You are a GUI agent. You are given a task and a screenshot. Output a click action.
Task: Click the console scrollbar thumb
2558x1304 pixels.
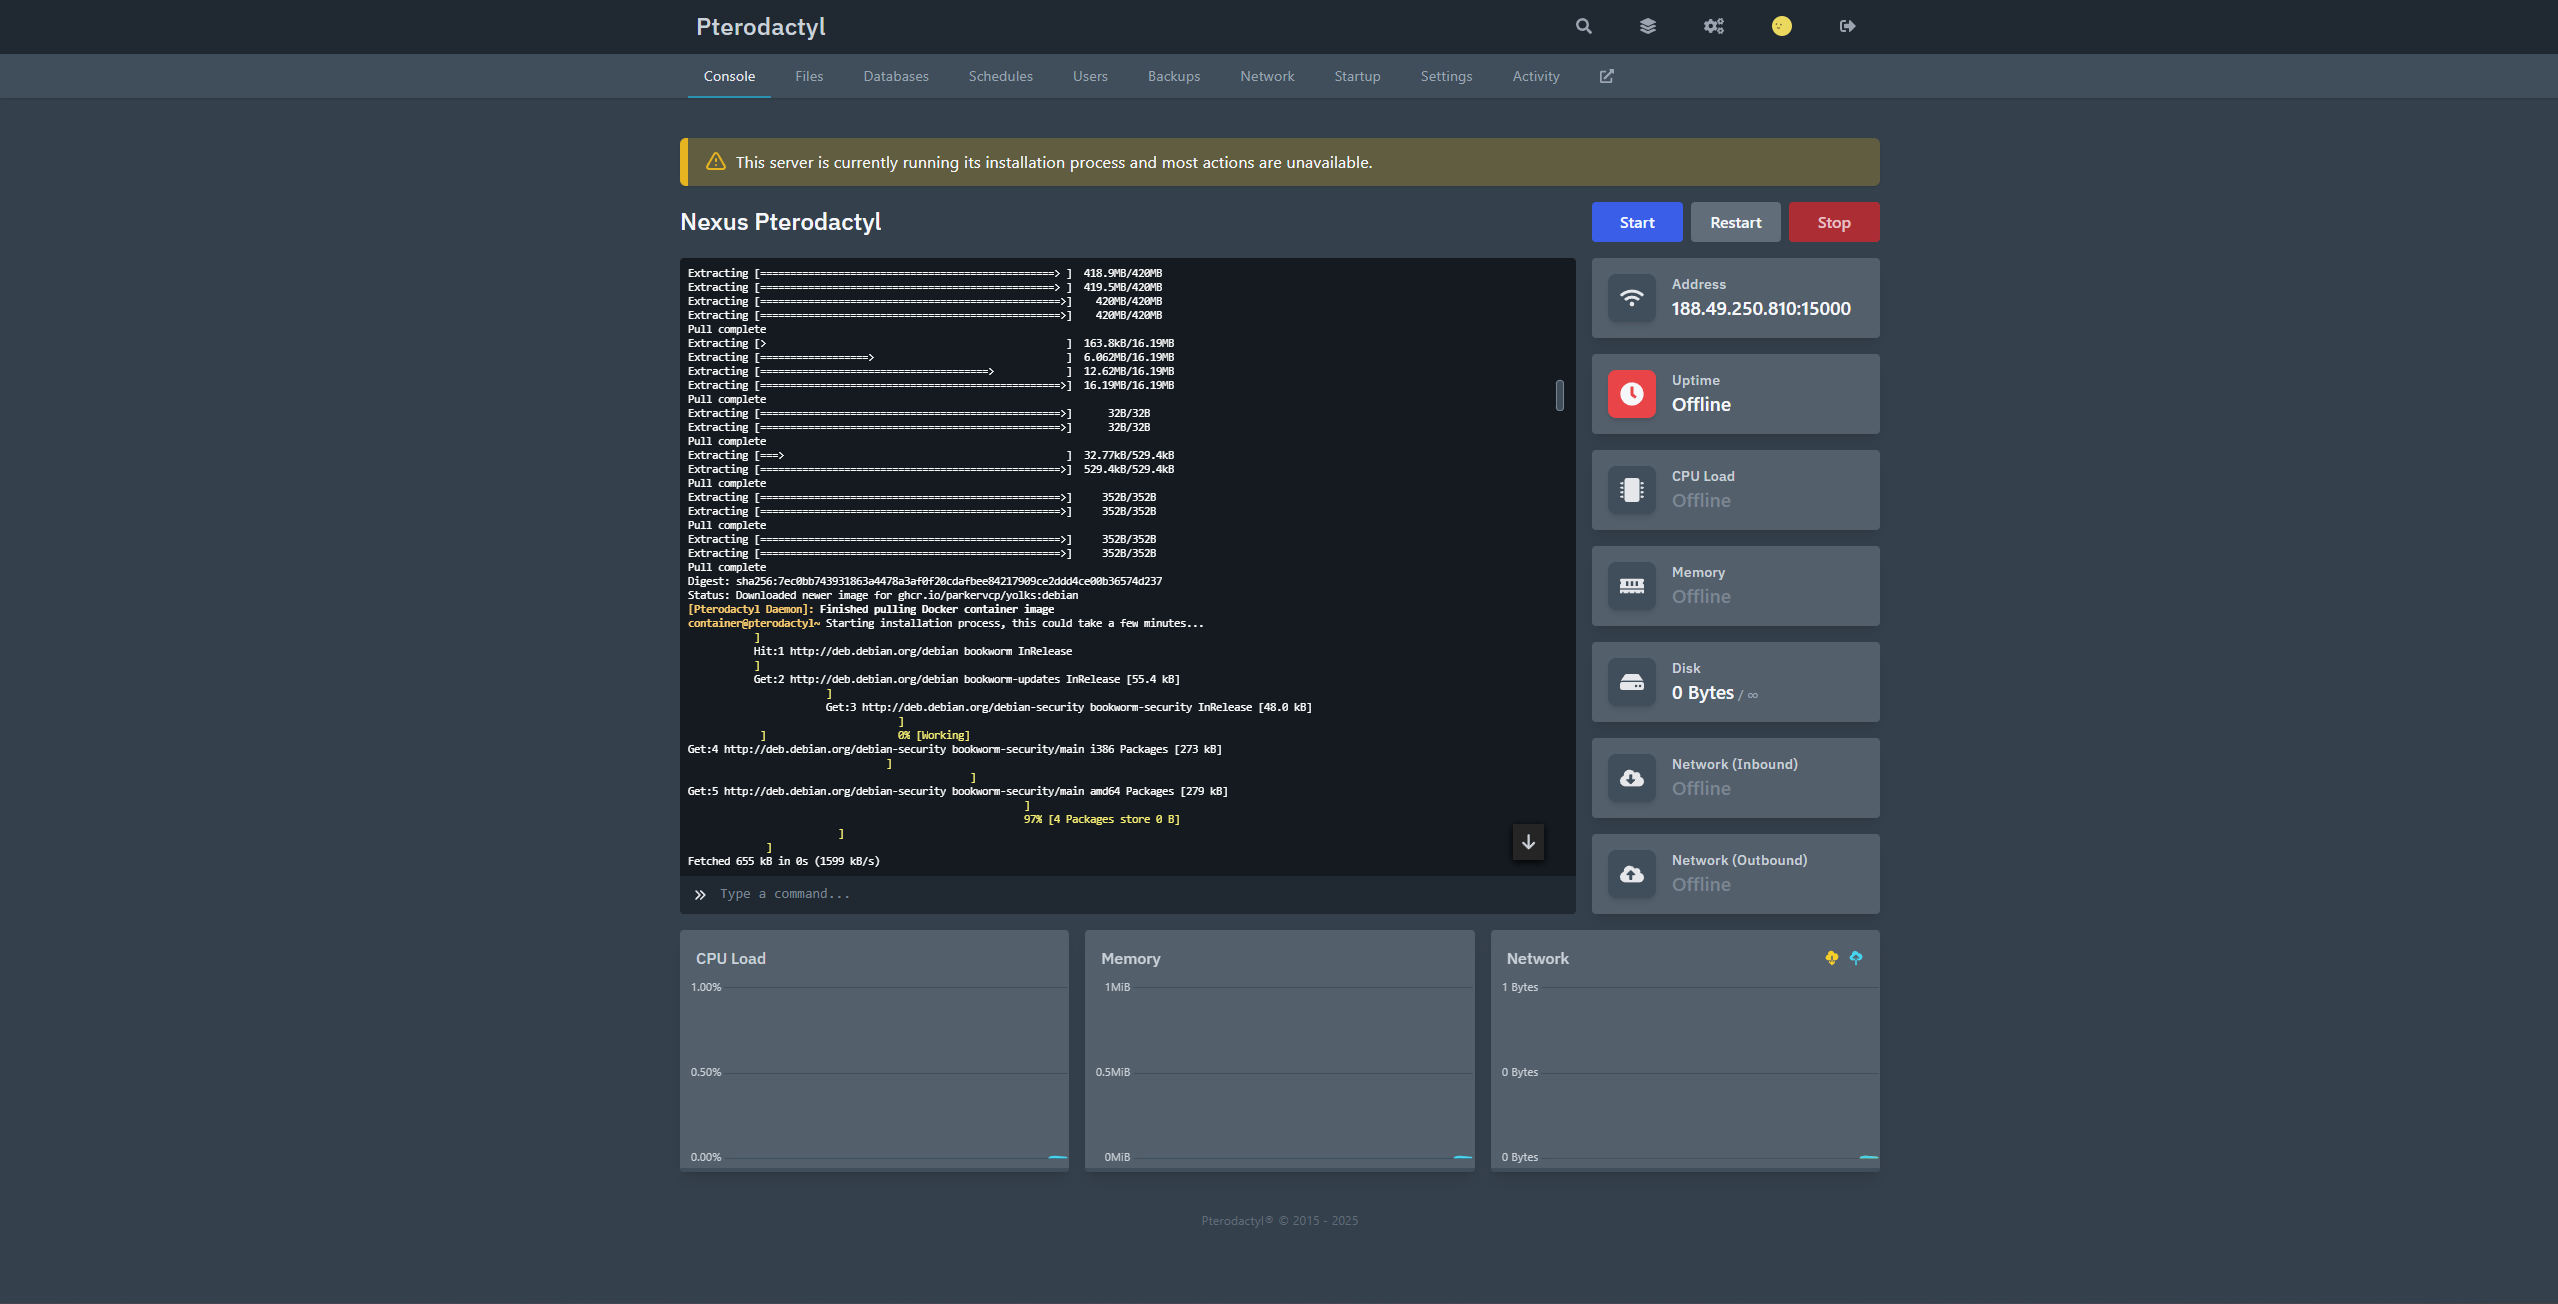coord(1559,395)
